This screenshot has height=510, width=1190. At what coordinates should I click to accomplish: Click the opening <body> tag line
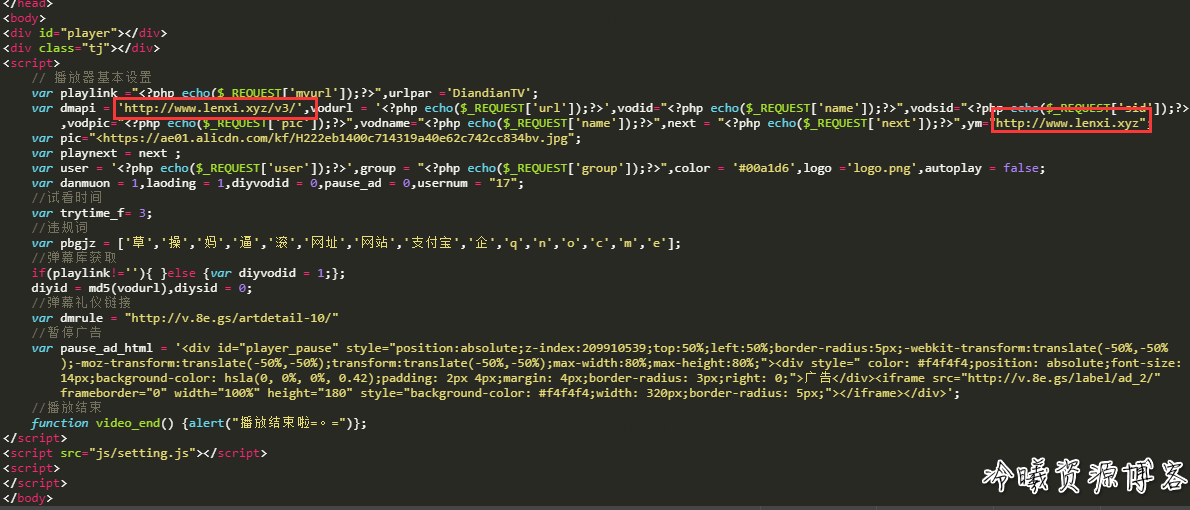[x=24, y=18]
